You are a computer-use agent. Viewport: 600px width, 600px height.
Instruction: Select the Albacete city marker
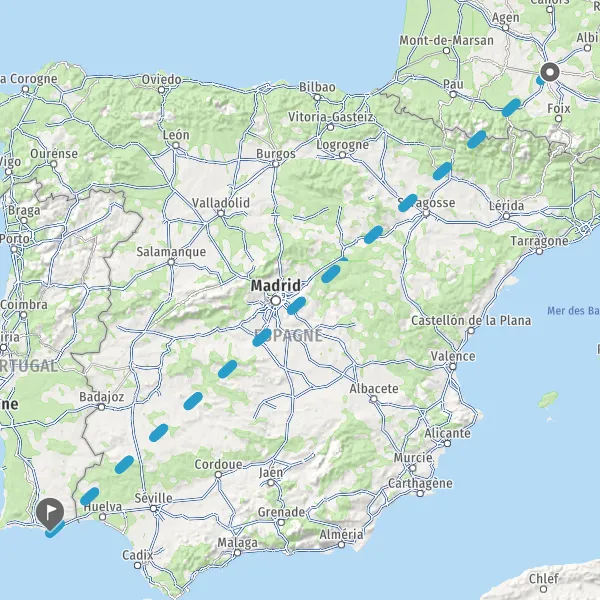click(x=373, y=399)
